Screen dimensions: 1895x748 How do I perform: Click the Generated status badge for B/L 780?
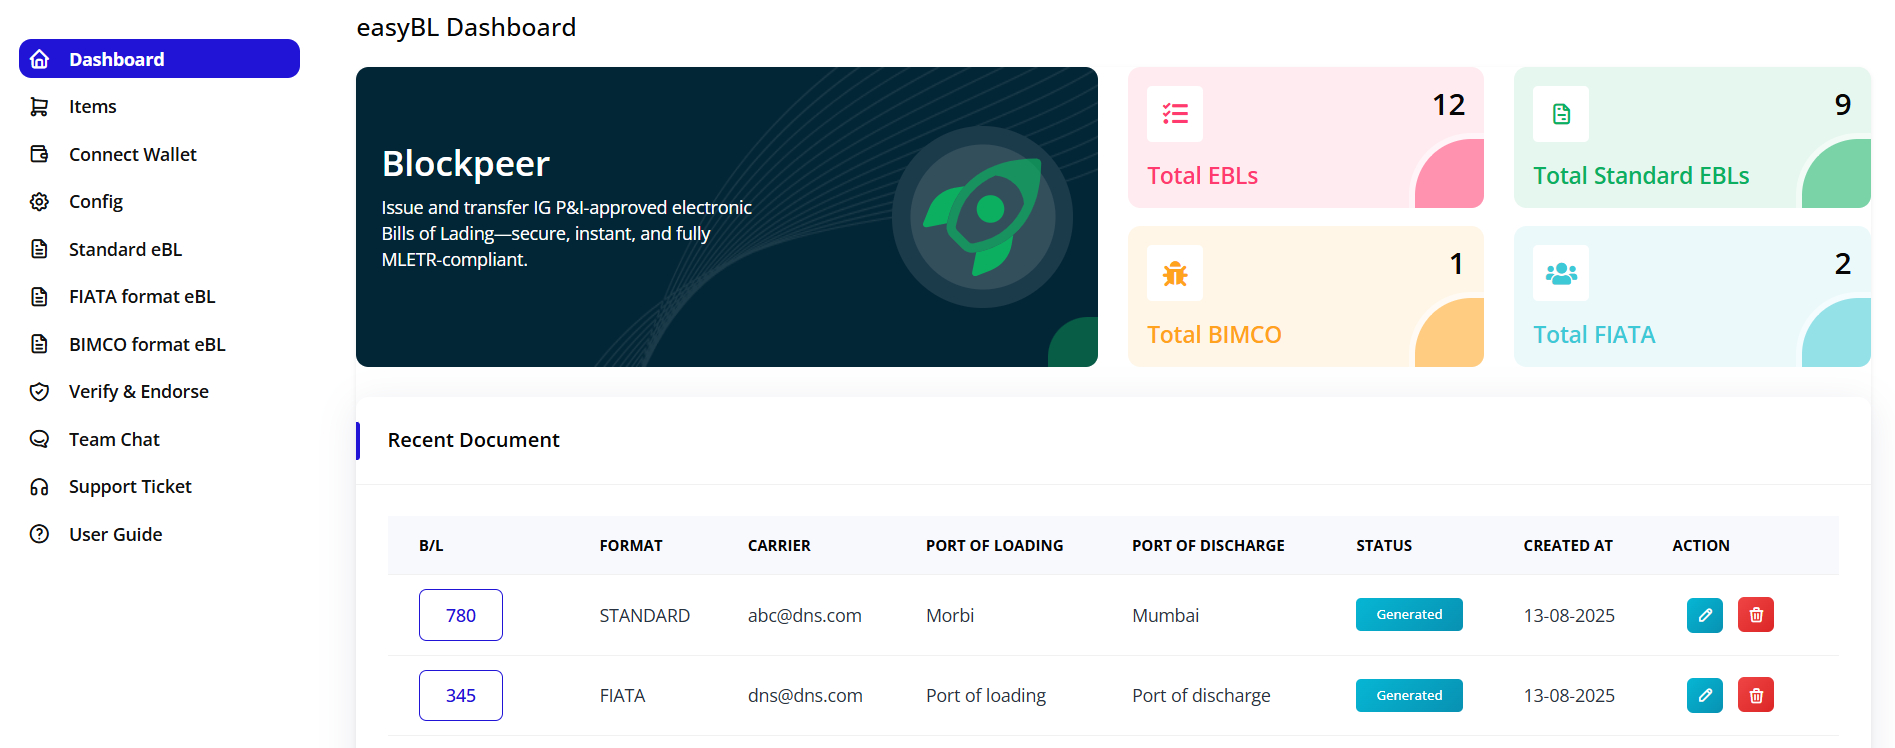point(1409,614)
